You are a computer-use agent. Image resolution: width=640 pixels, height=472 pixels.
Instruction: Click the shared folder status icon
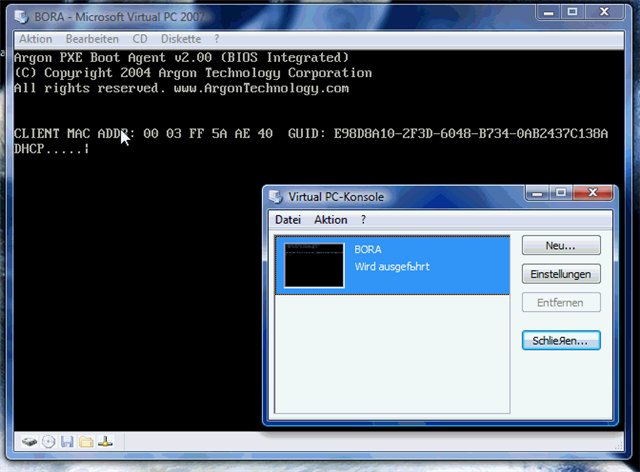coord(86,442)
